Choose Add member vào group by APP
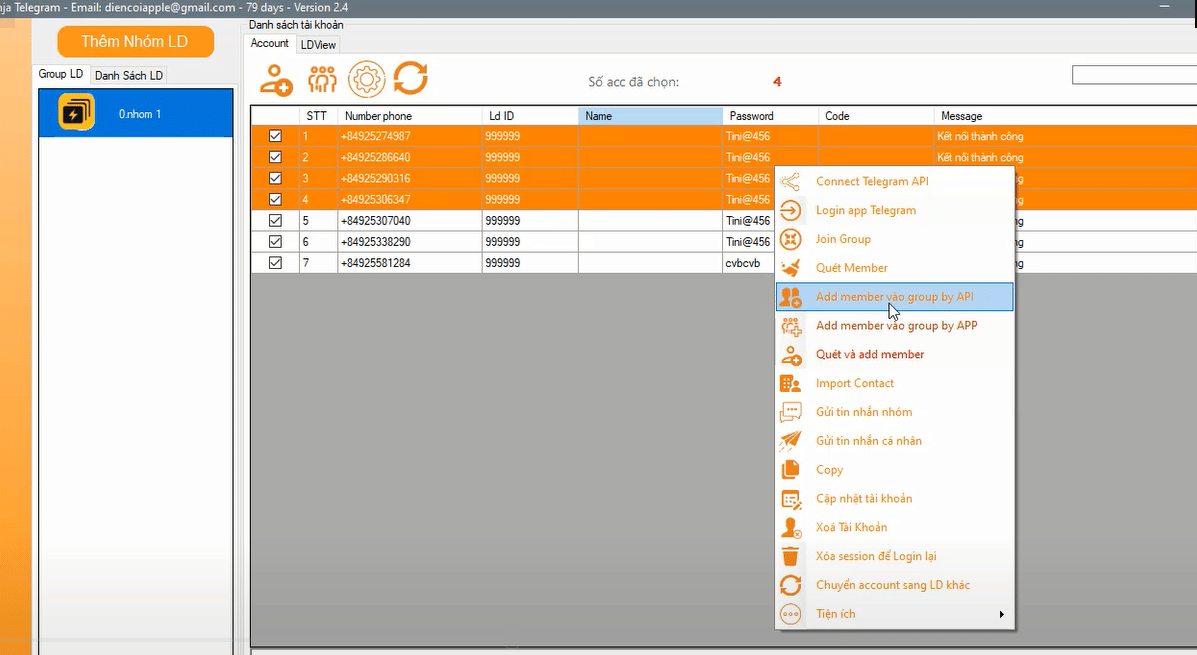This screenshot has width=1197, height=655. point(895,326)
